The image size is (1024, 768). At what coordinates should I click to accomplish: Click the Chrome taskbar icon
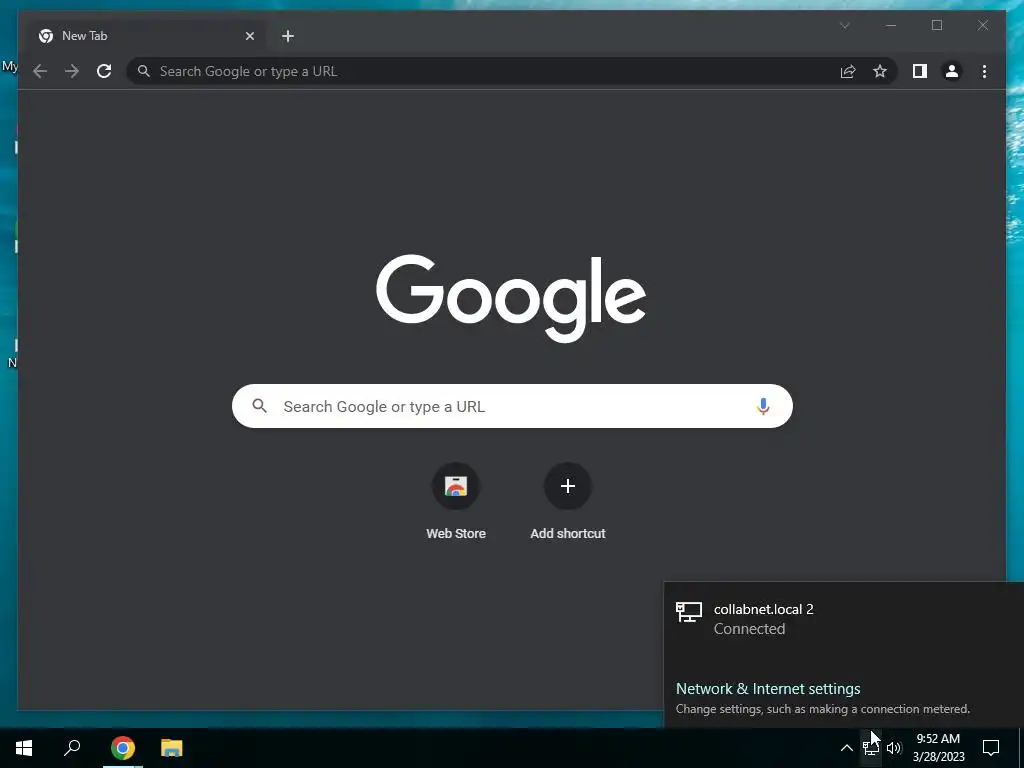(123, 748)
